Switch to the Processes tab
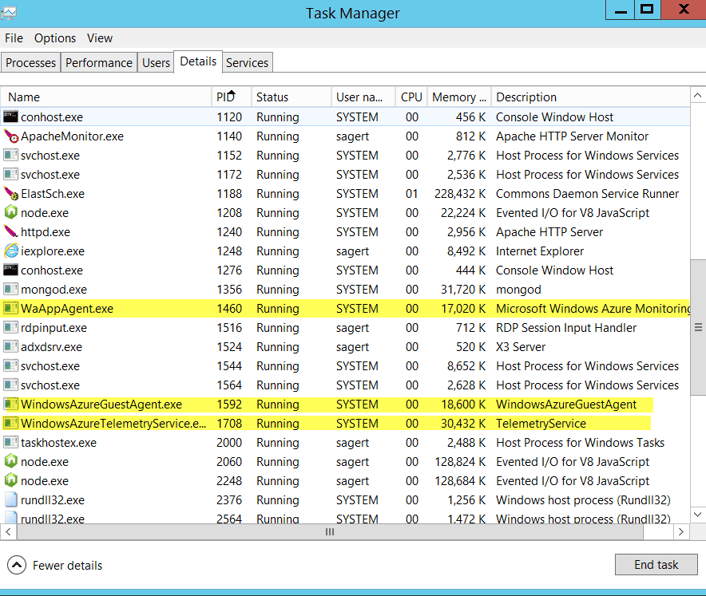The image size is (706, 596). pos(31,63)
